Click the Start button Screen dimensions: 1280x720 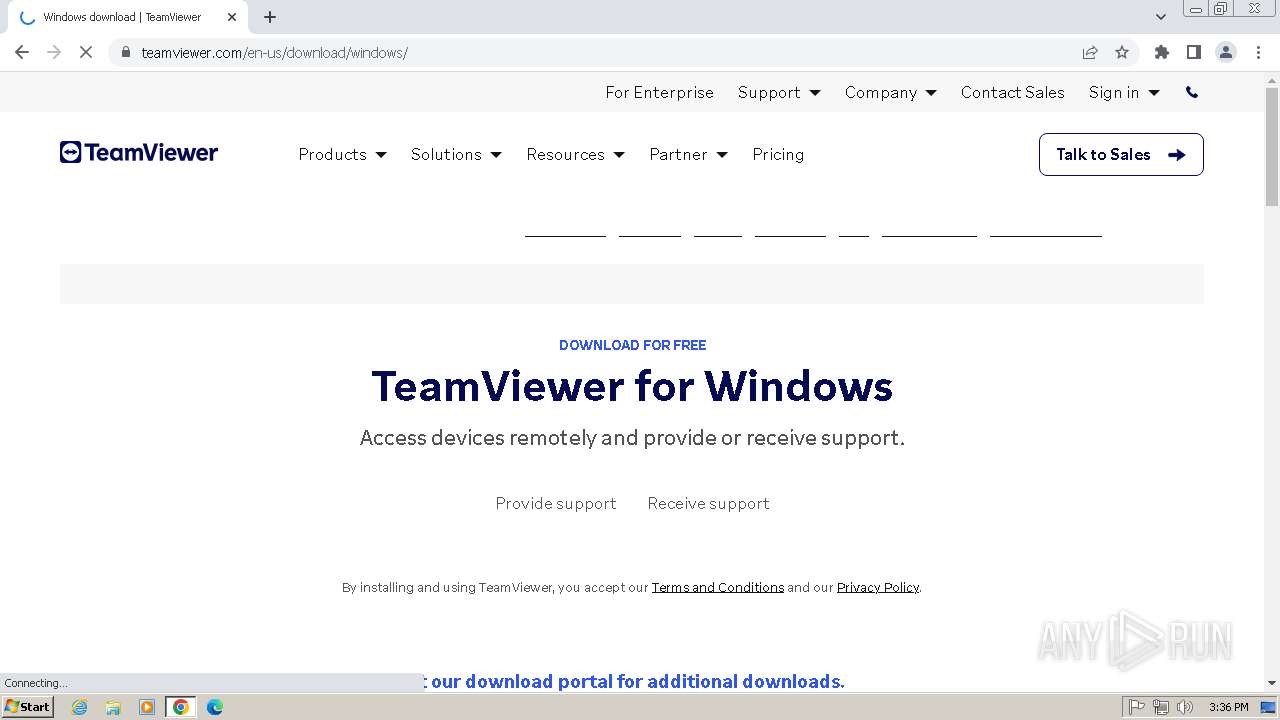[x=27, y=707]
